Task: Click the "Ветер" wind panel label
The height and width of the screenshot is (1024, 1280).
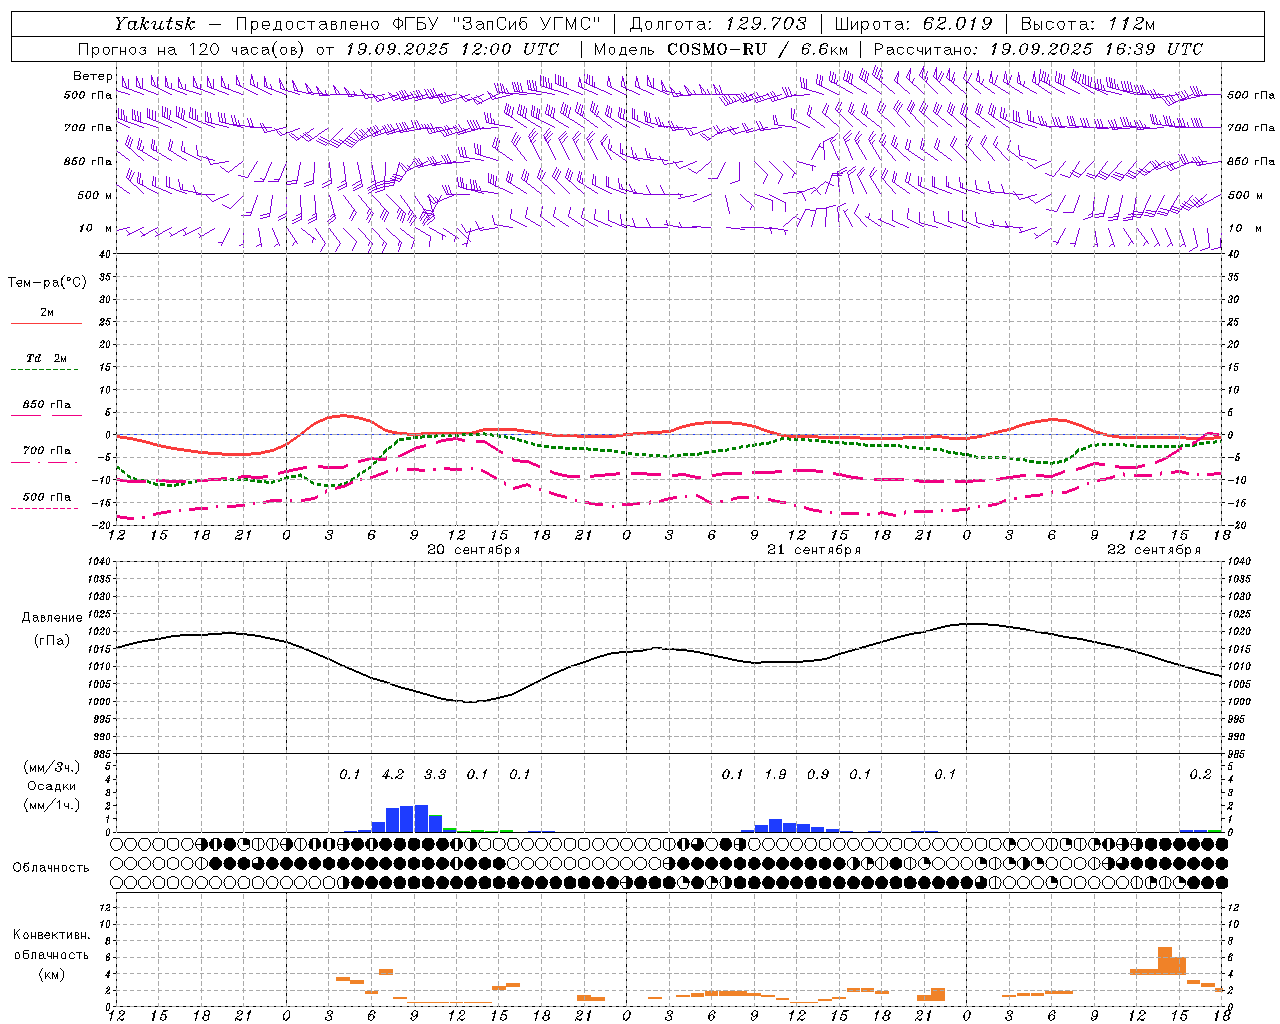Action: tap(93, 76)
